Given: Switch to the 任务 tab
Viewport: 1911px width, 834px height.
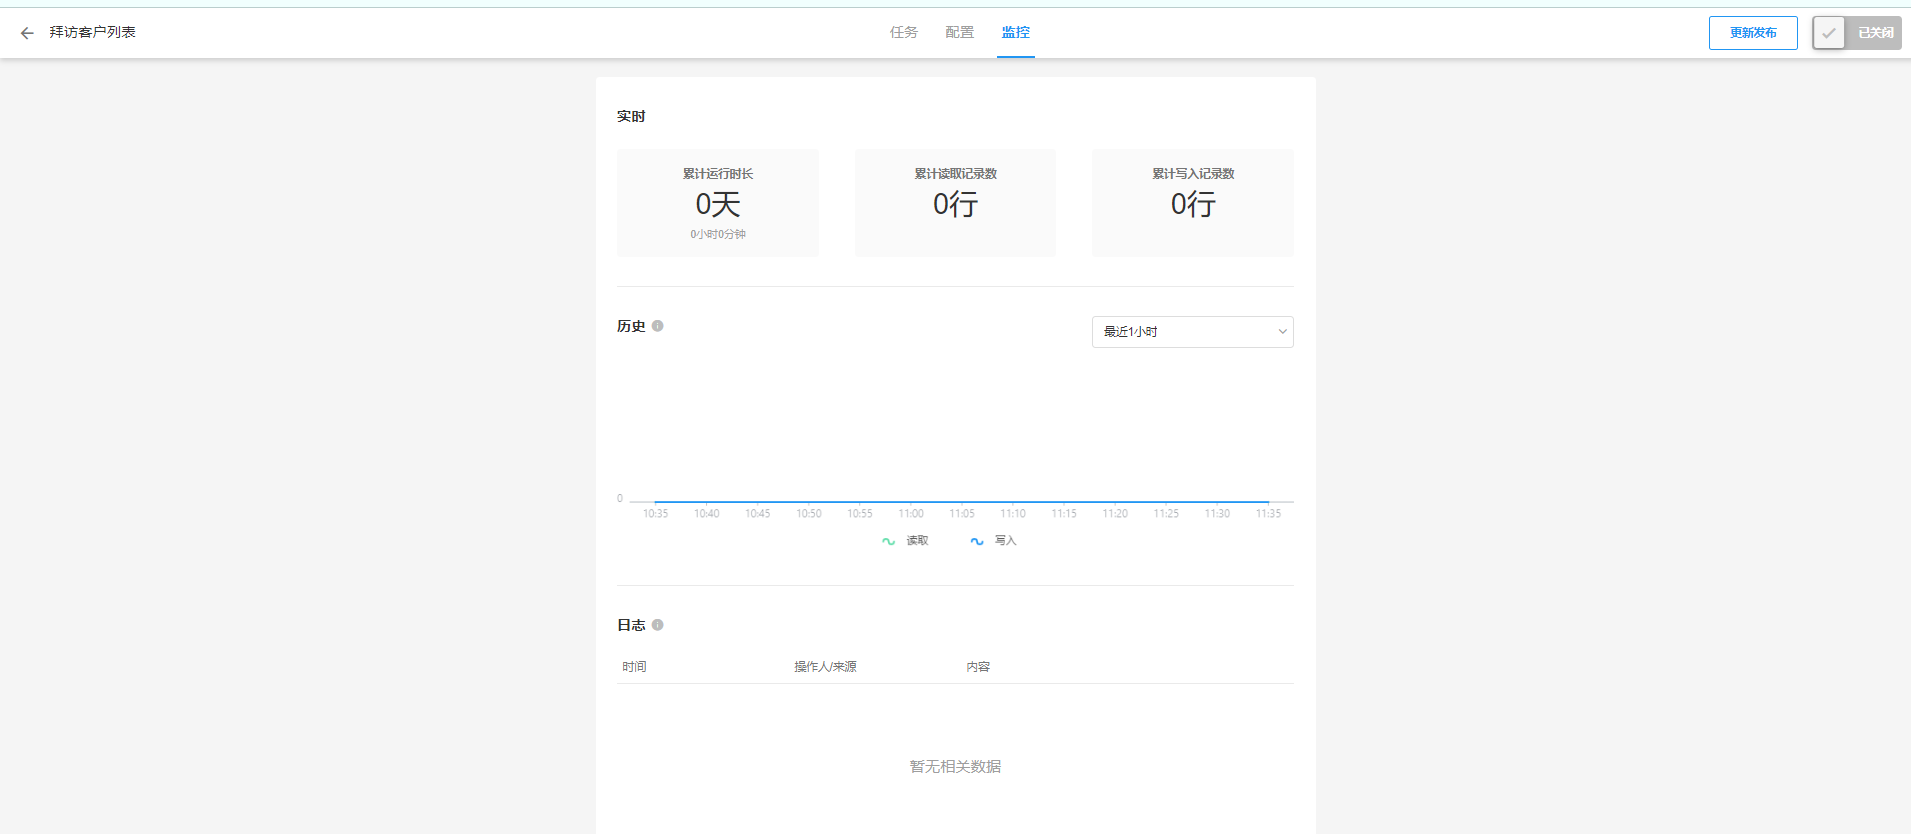Looking at the screenshot, I should [x=904, y=33].
